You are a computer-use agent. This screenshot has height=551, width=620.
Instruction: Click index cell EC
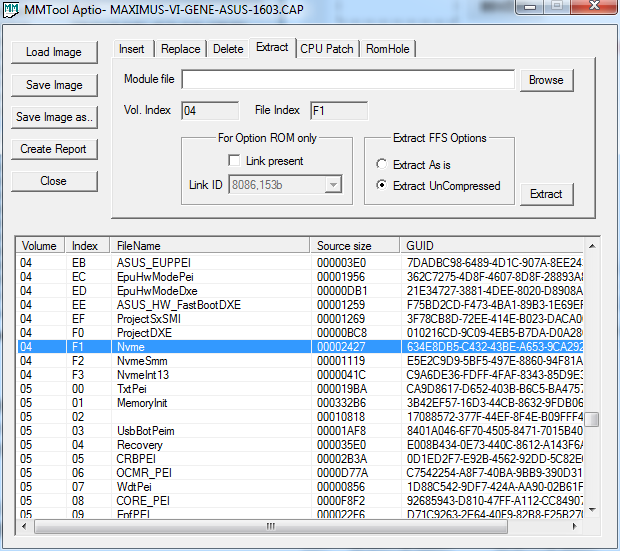[x=79, y=277]
